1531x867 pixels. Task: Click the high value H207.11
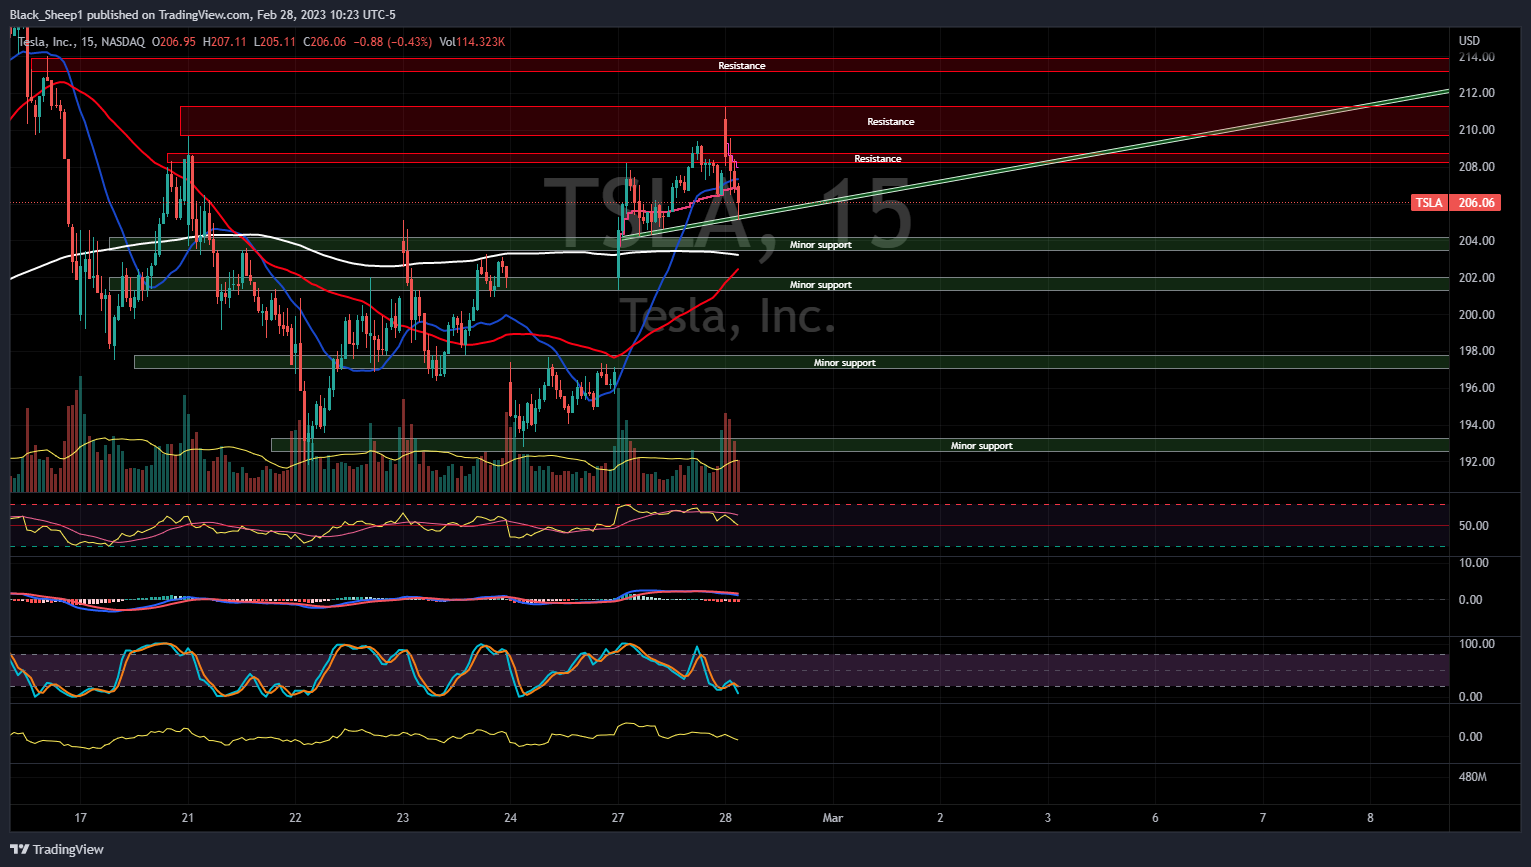pos(225,42)
